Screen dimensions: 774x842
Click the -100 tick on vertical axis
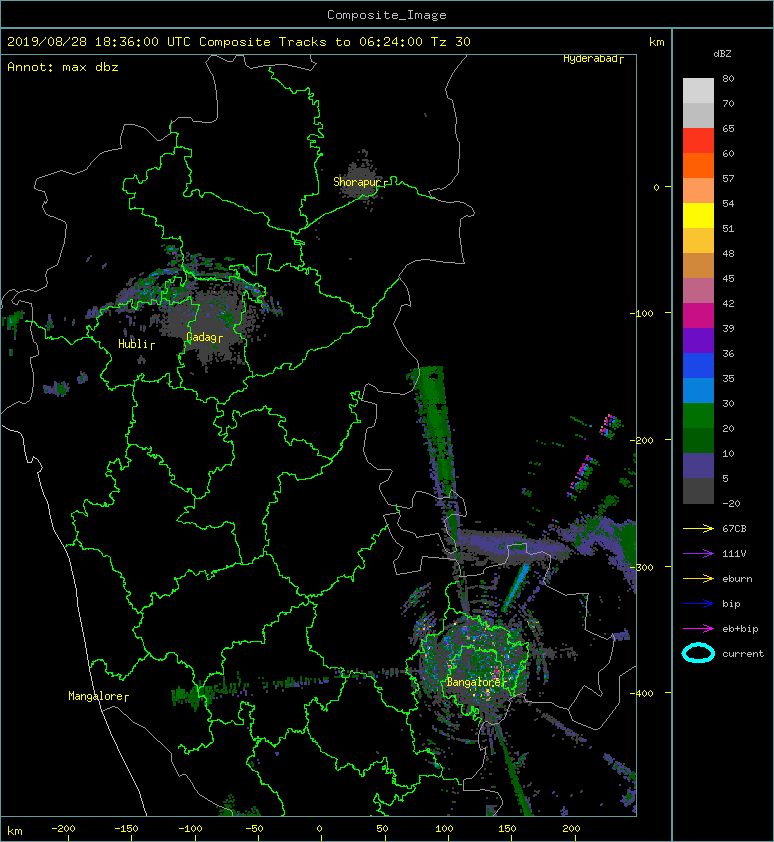643,314
